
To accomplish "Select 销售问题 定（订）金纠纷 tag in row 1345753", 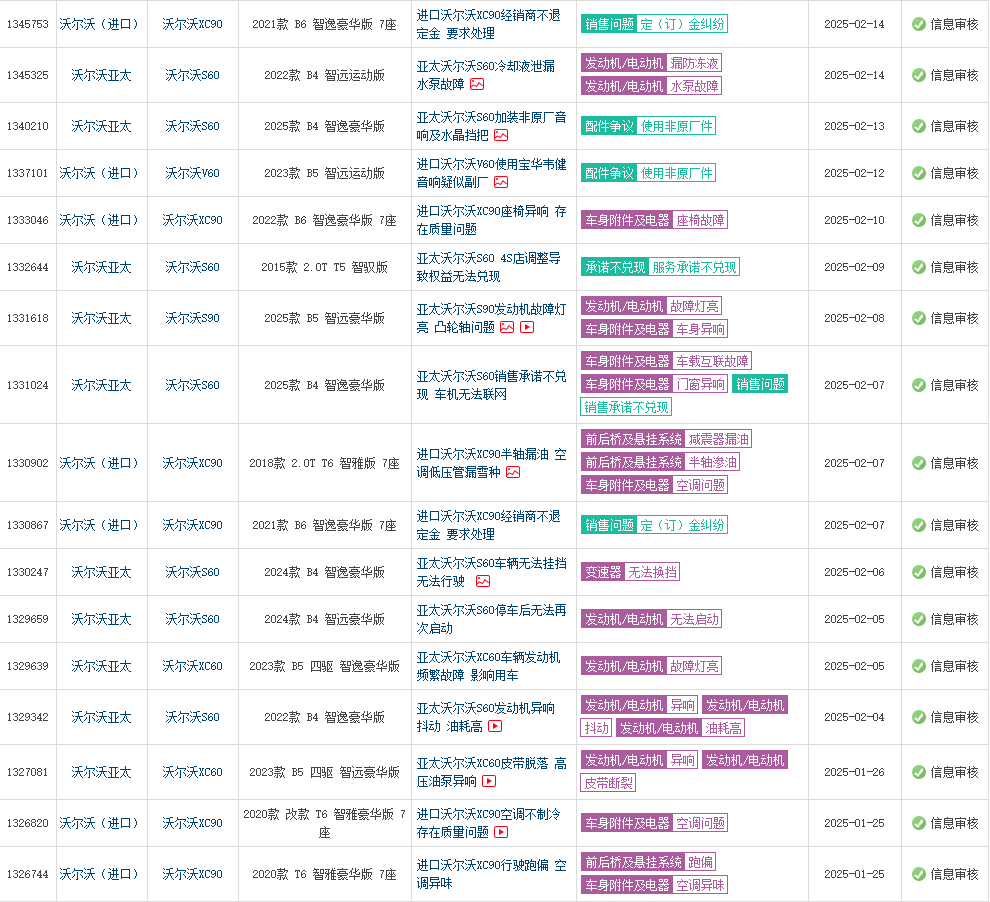I will (x=654, y=24).
